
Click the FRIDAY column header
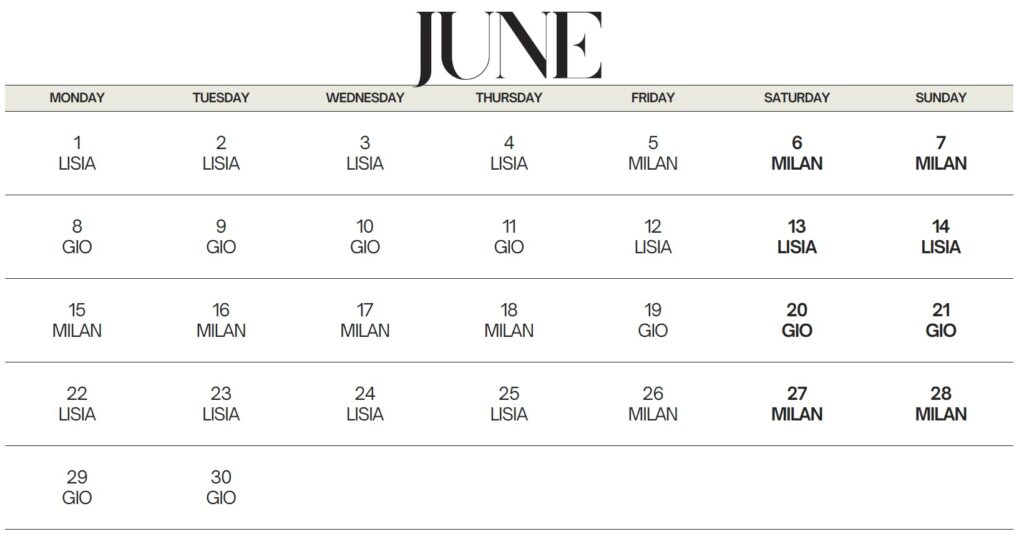[x=653, y=98]
